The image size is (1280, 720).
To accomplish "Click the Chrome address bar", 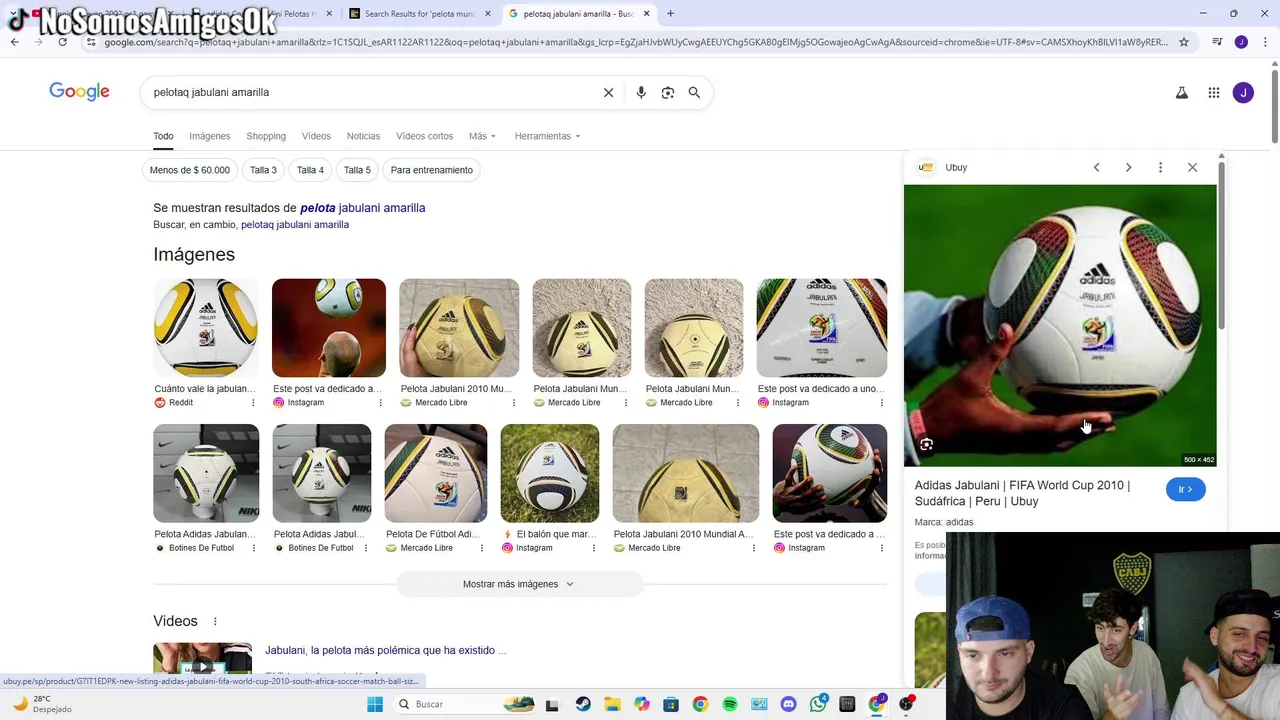I will pyautogui.click(x=636, y=42).
